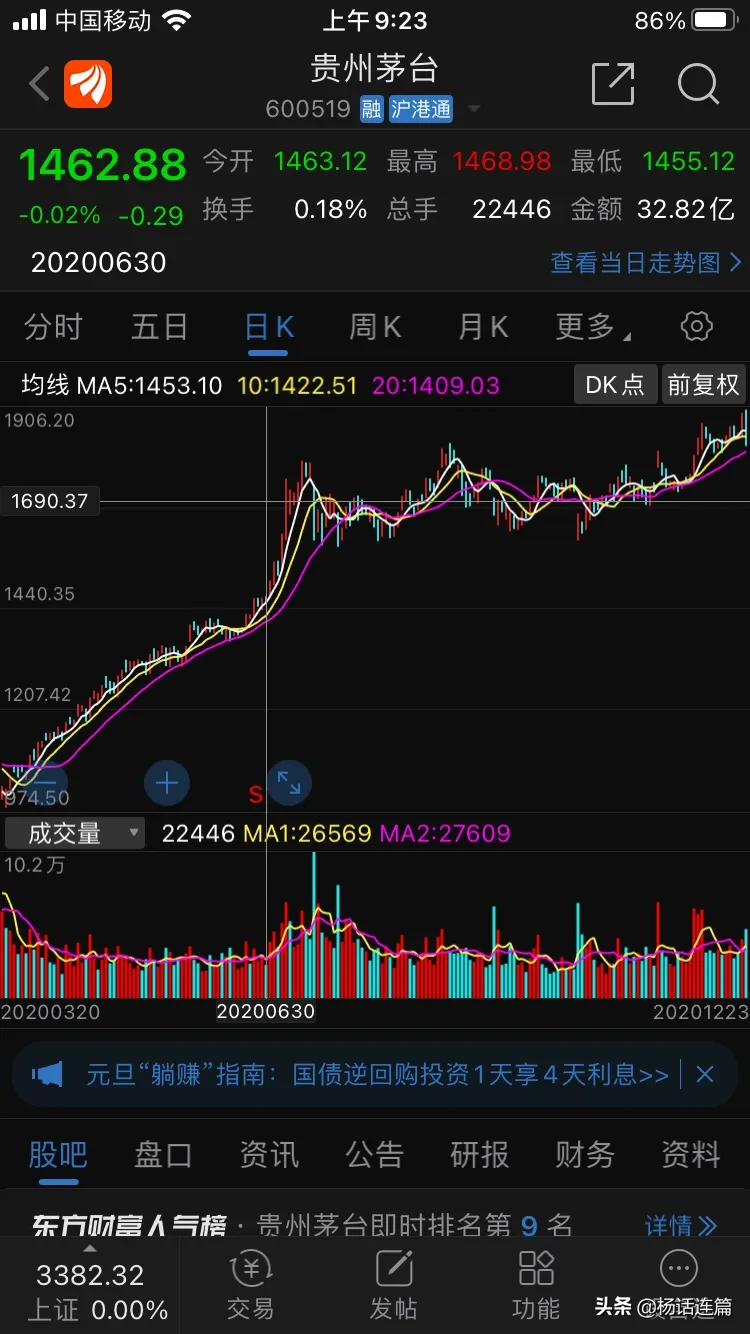
Task: Tap the 最低 1455.12 value
Action: (689, 161)
